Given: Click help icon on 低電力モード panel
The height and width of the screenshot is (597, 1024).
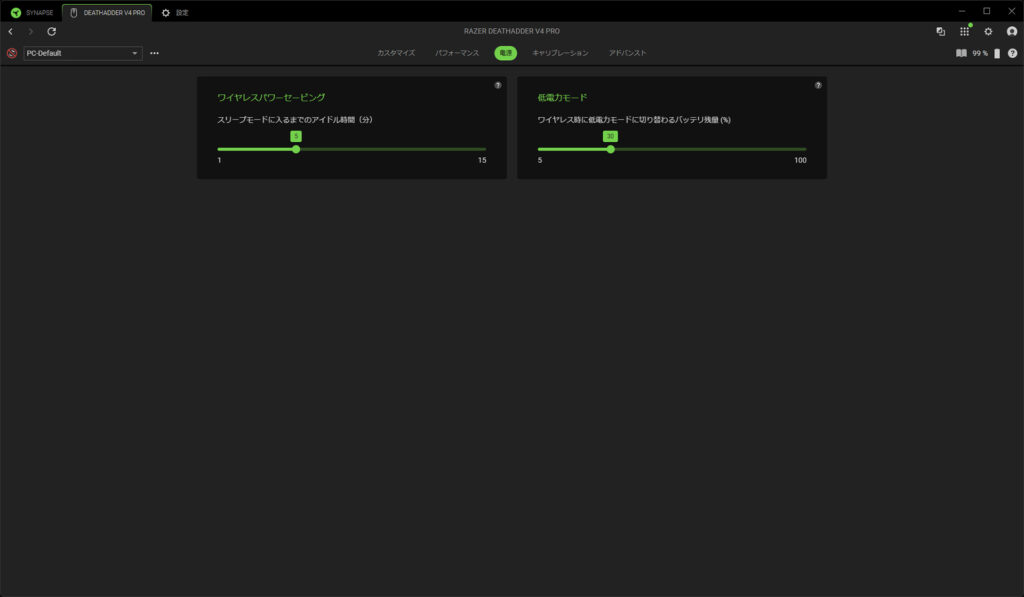Looking at the screenshot, I should pyautogui.click(x=818, y=86).
